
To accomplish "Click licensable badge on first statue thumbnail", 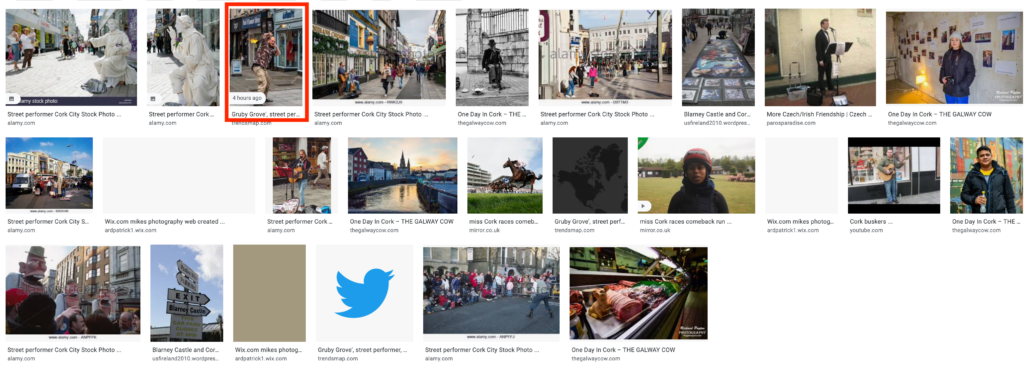I will click(x=11, y=99).
